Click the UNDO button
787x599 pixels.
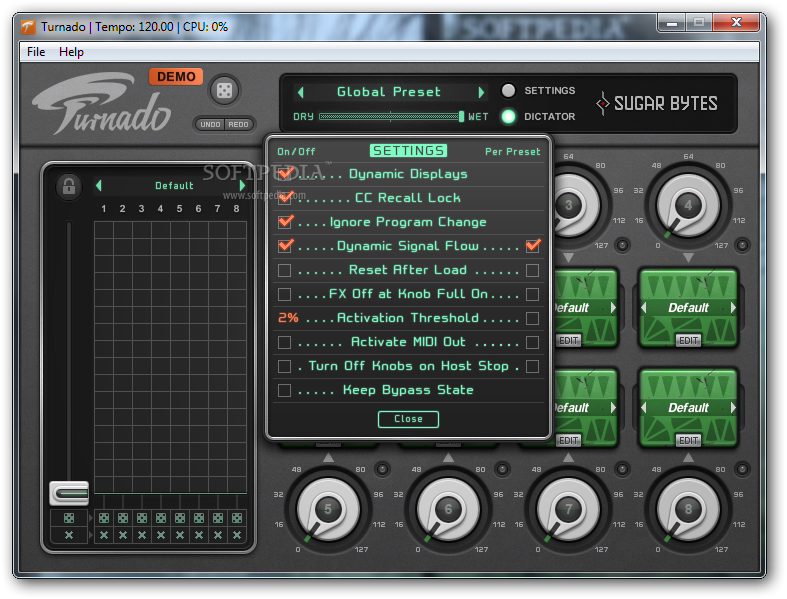point(210,125)
